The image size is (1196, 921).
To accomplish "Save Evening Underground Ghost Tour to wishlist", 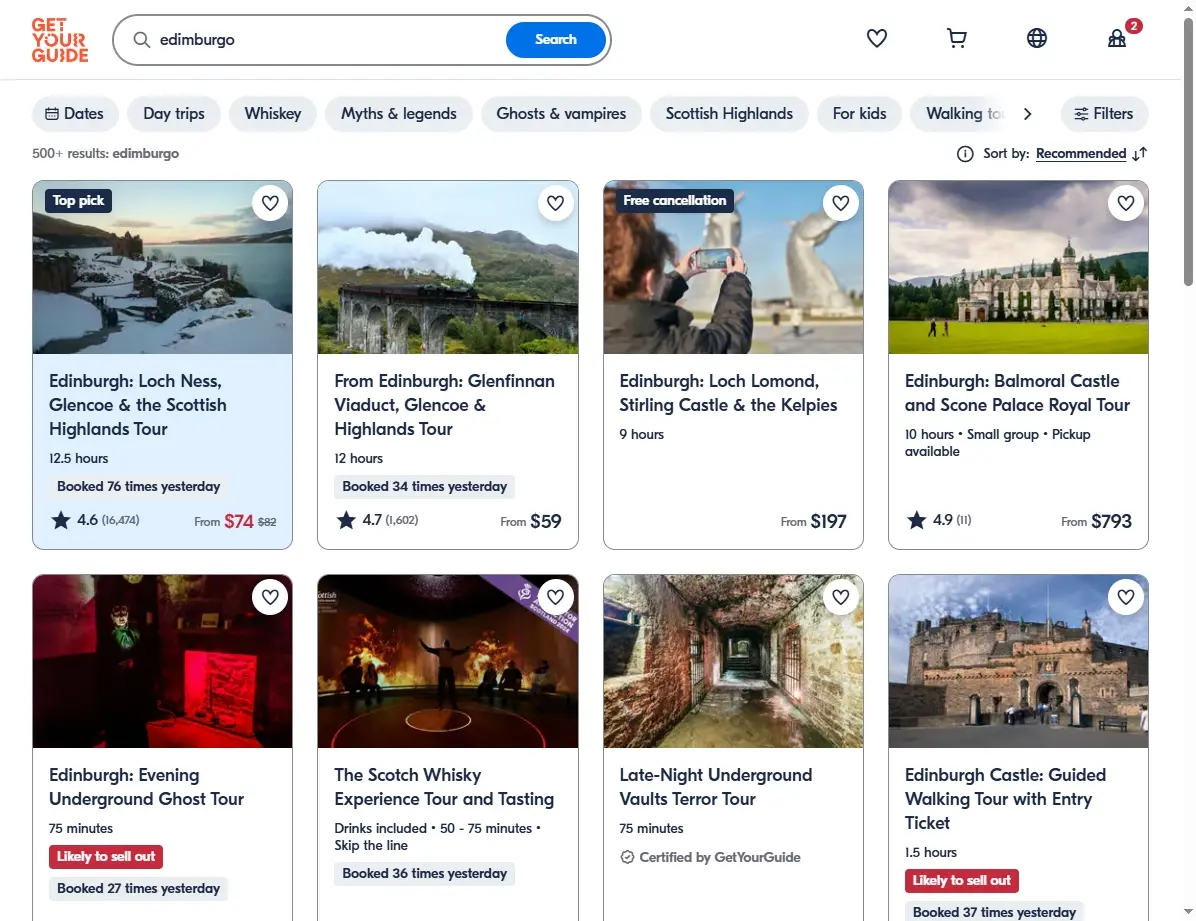I will click(270, 597).
